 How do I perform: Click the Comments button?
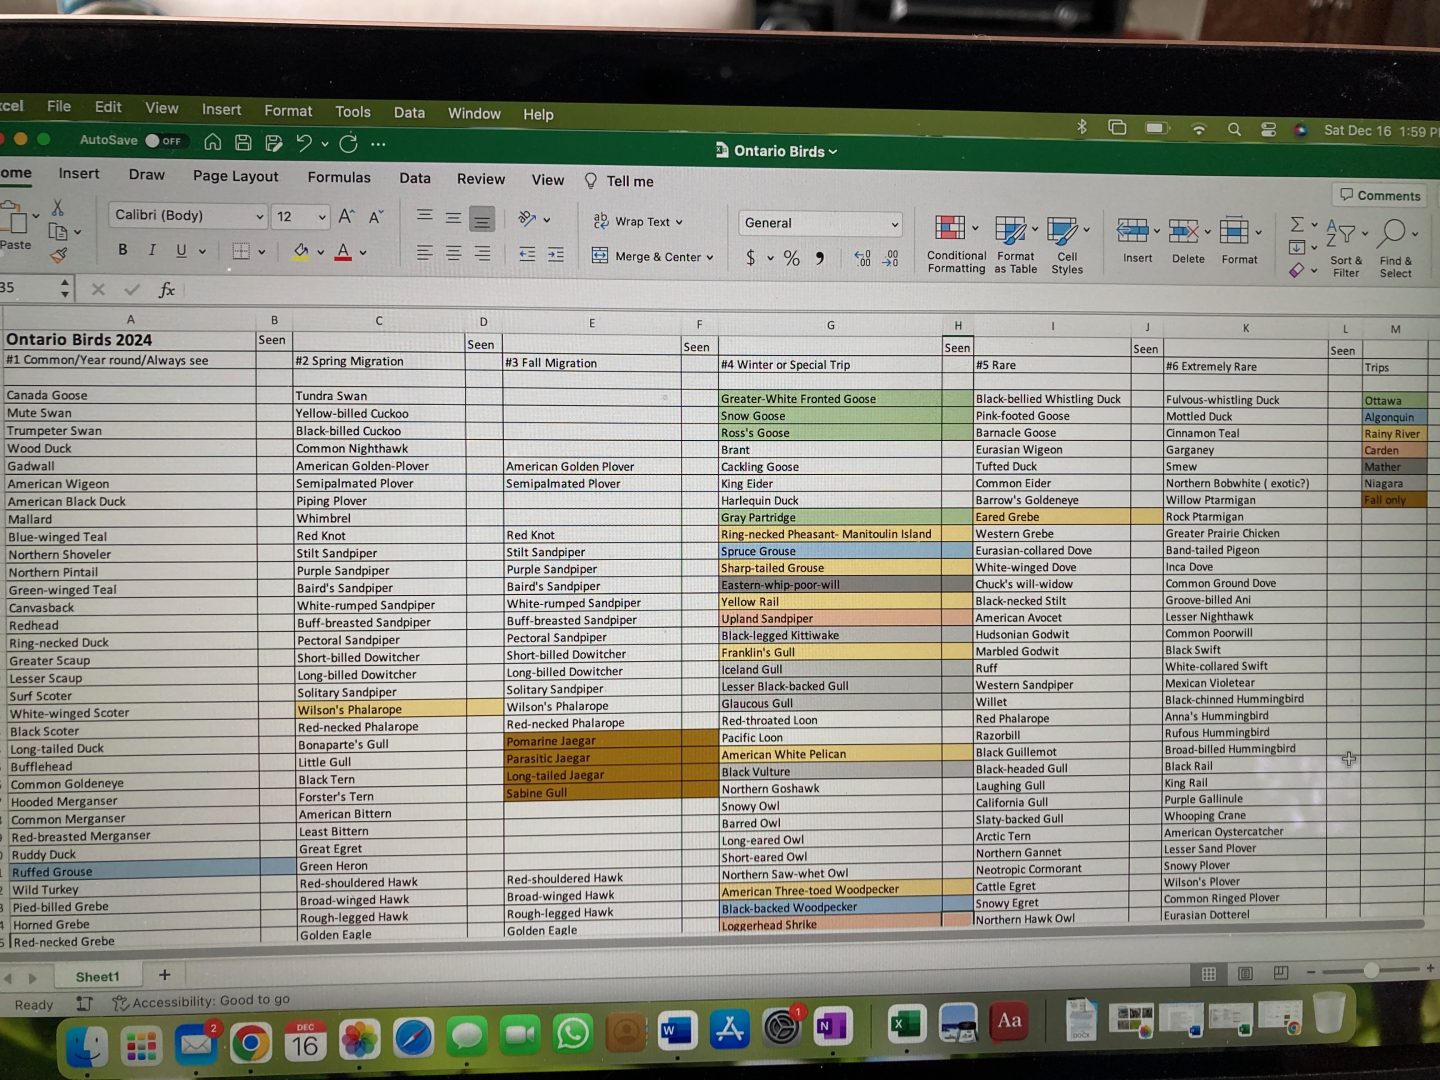click(x=1380, y=195)
